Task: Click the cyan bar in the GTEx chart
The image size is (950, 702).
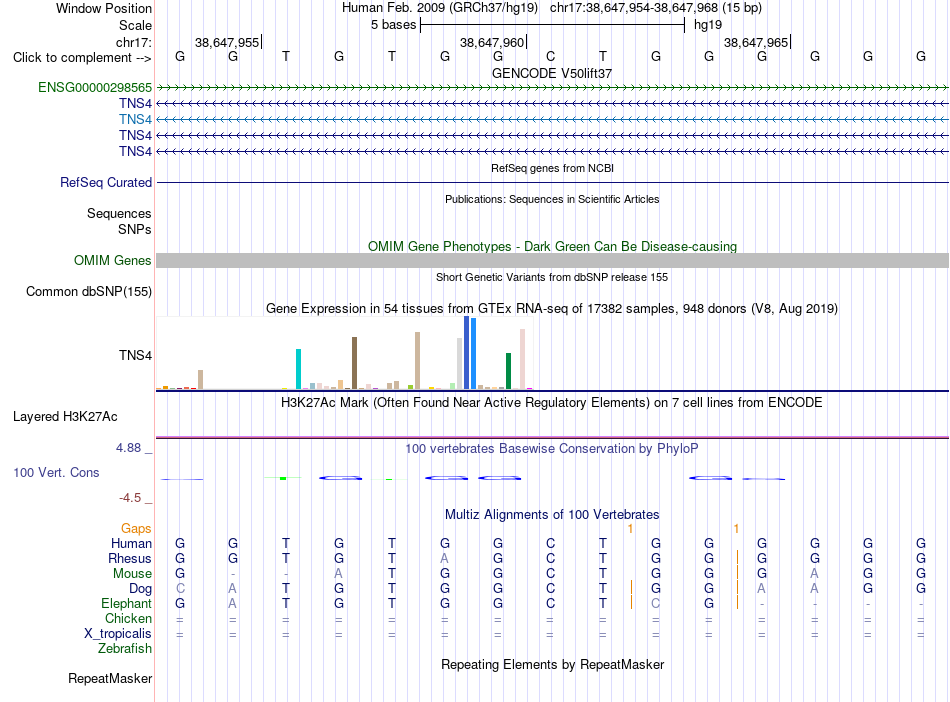Action: point(298,369)
